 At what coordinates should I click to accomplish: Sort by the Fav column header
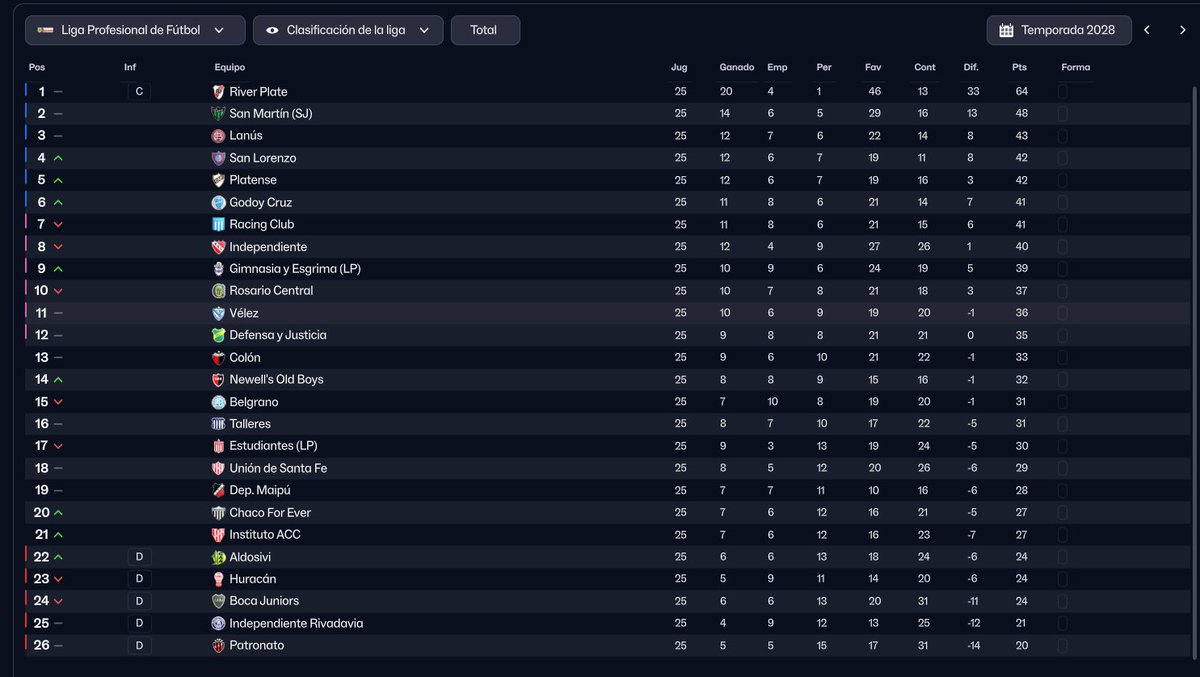873,67
